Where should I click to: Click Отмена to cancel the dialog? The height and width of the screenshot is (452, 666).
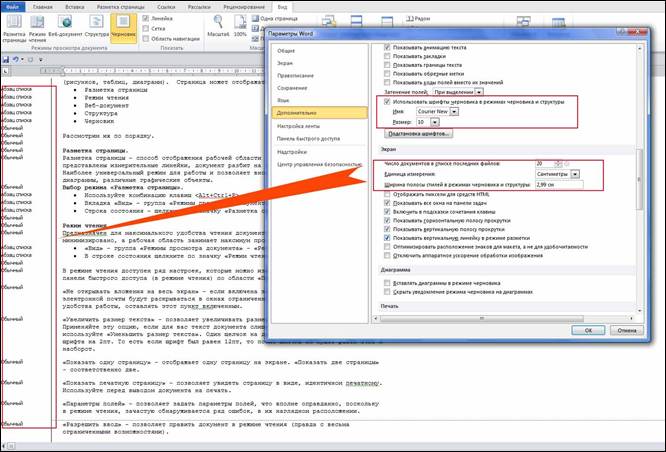[627, 330]
